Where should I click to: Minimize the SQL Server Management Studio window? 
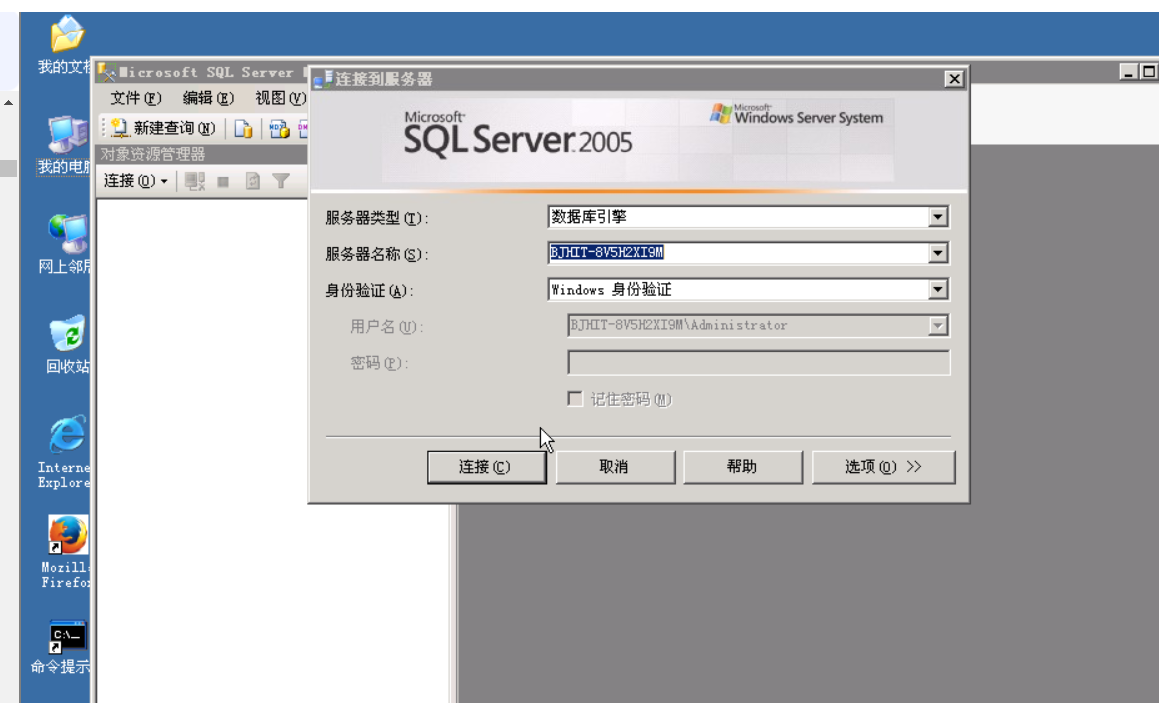pyautogui.click(x=1129, y=72)
